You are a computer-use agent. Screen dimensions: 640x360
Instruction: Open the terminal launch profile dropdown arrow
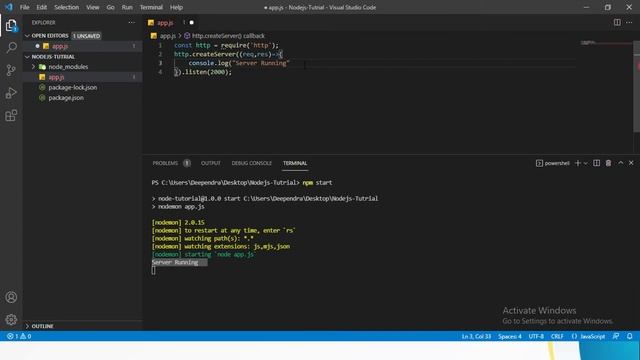coord(586,163)
